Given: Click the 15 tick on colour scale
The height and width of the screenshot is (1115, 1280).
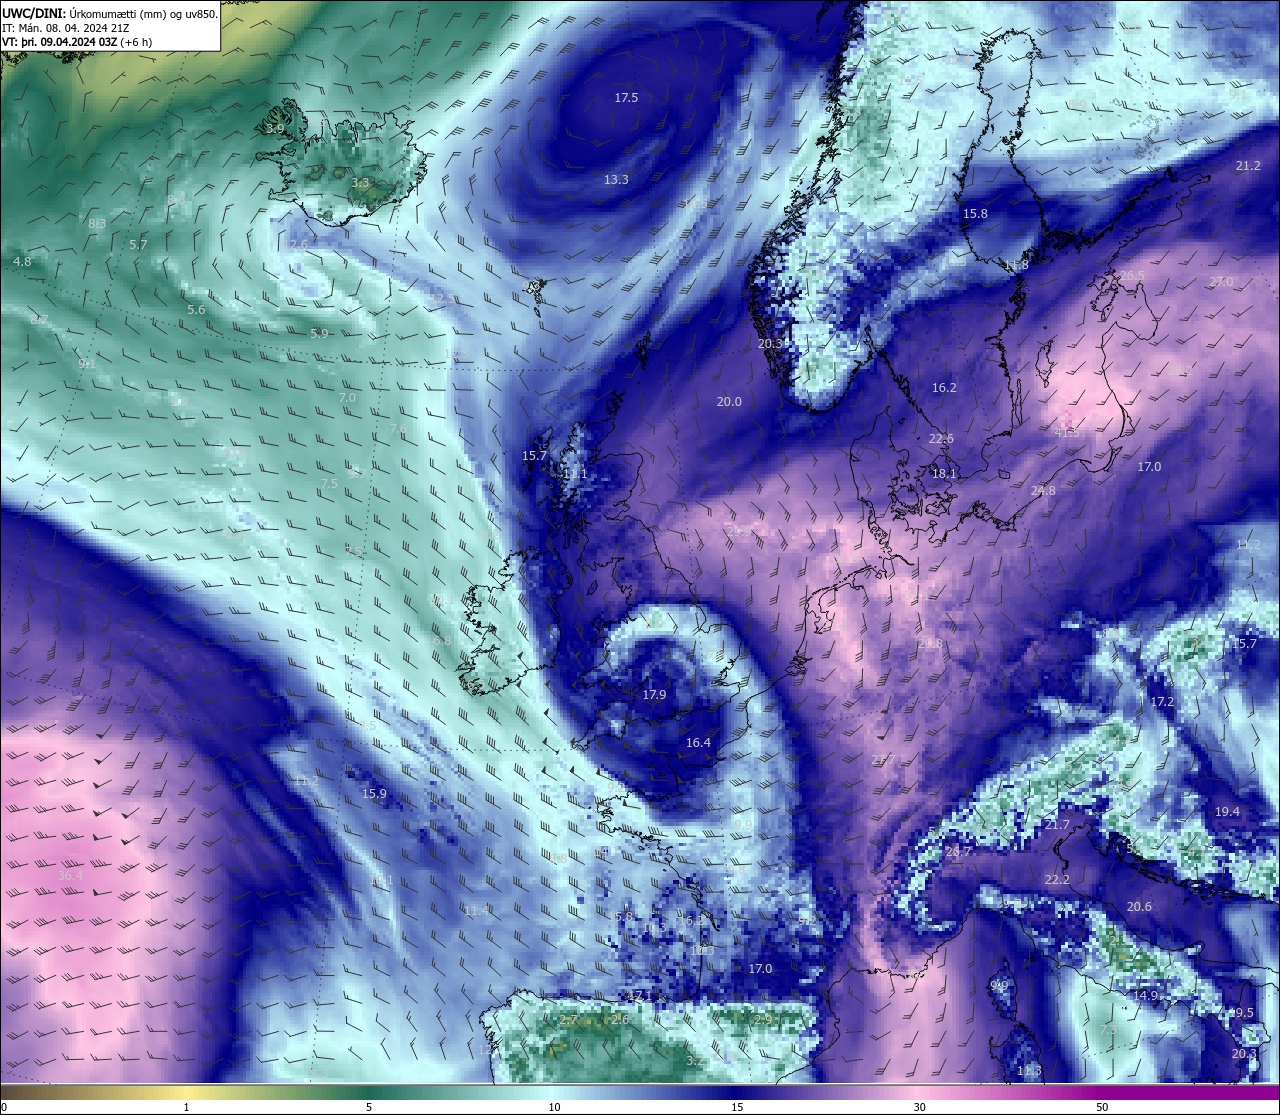Looking at the screenshot, I should tap(737, 1107).
